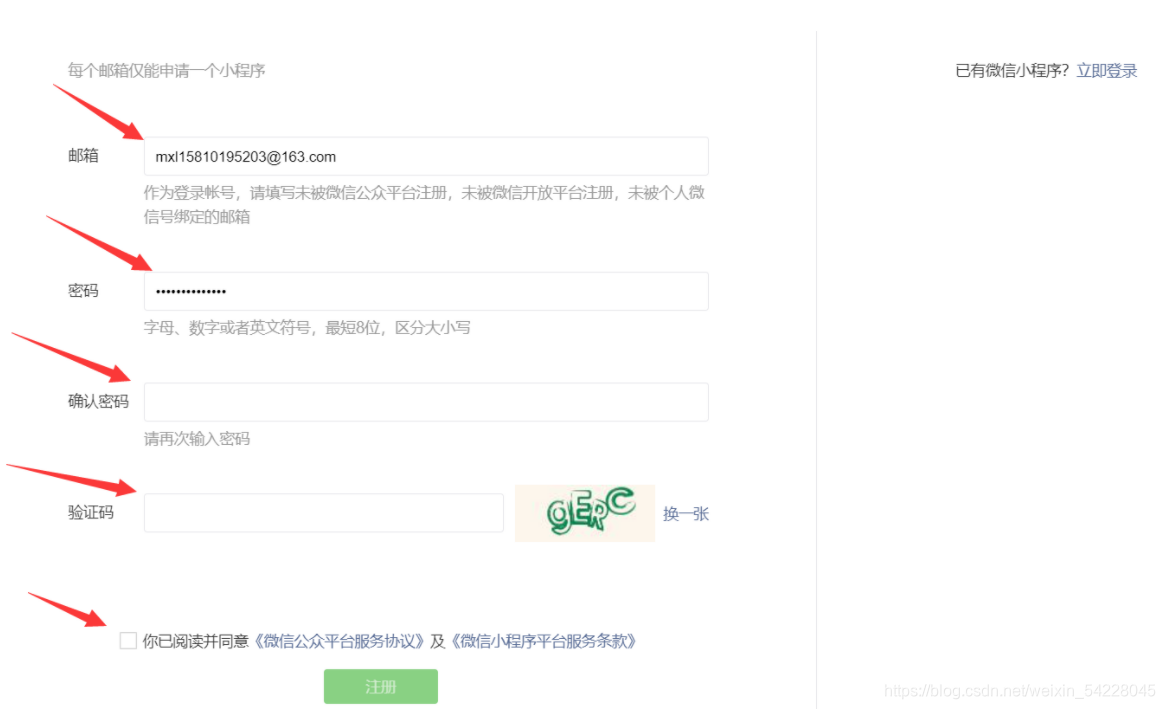Click the green 注册 register button

[380, 686]
